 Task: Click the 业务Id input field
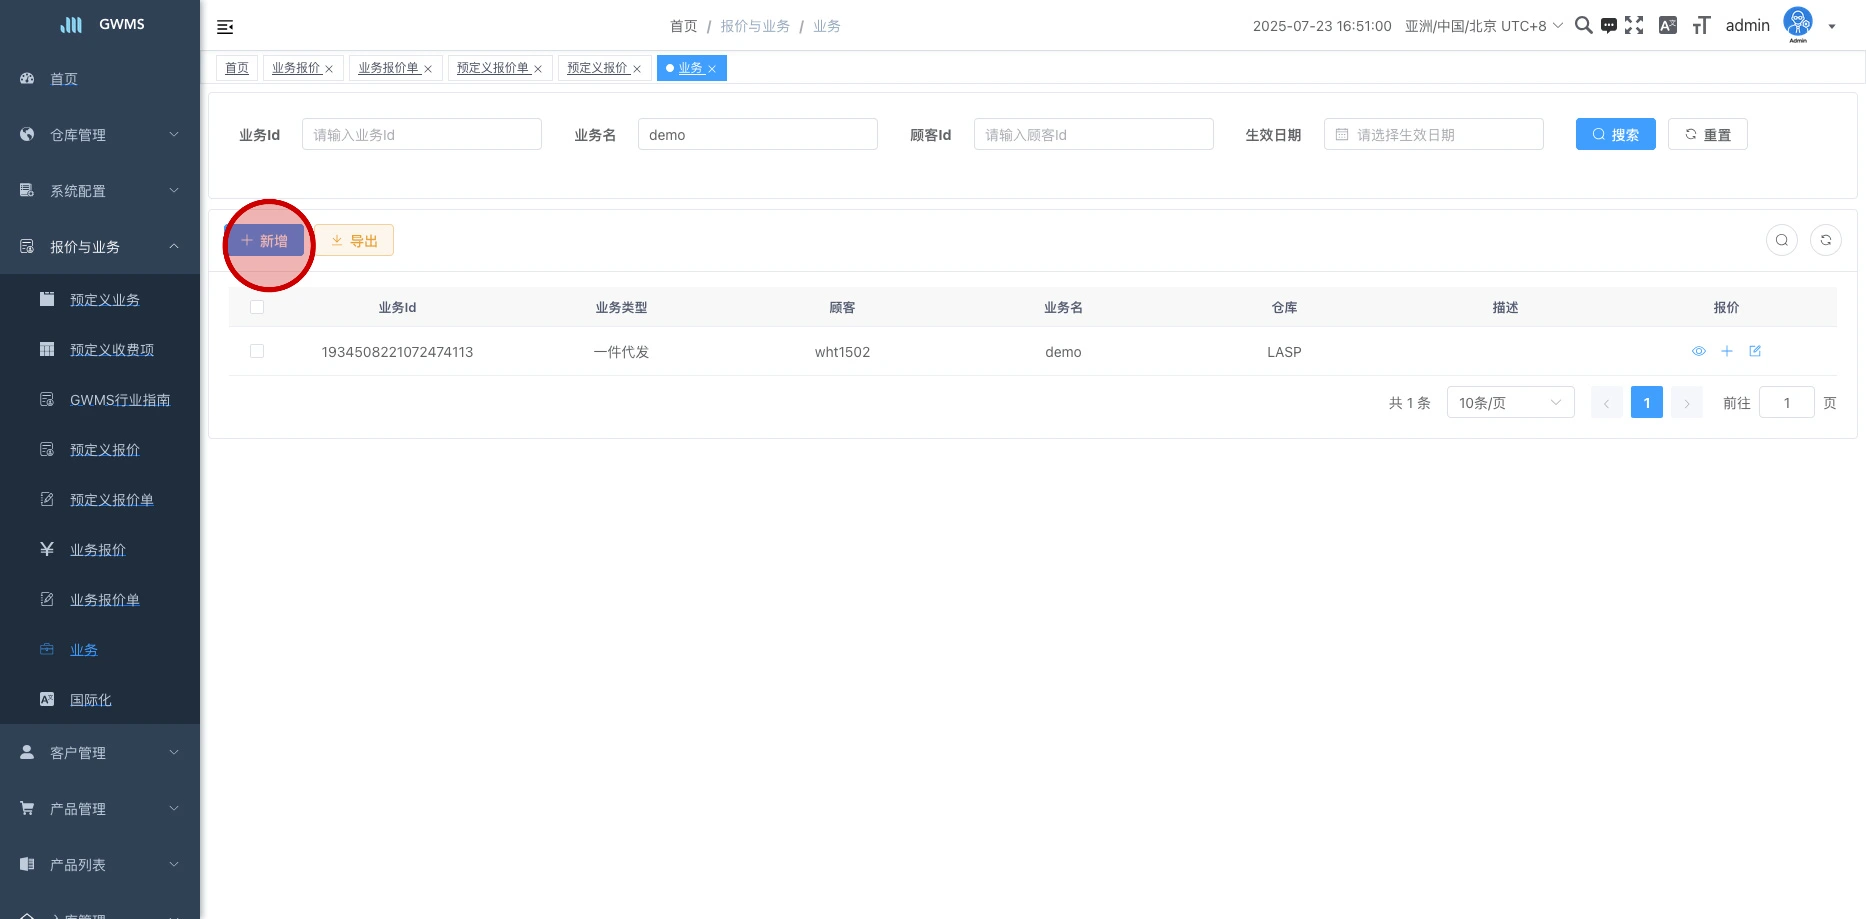click(x=421, y=135)
